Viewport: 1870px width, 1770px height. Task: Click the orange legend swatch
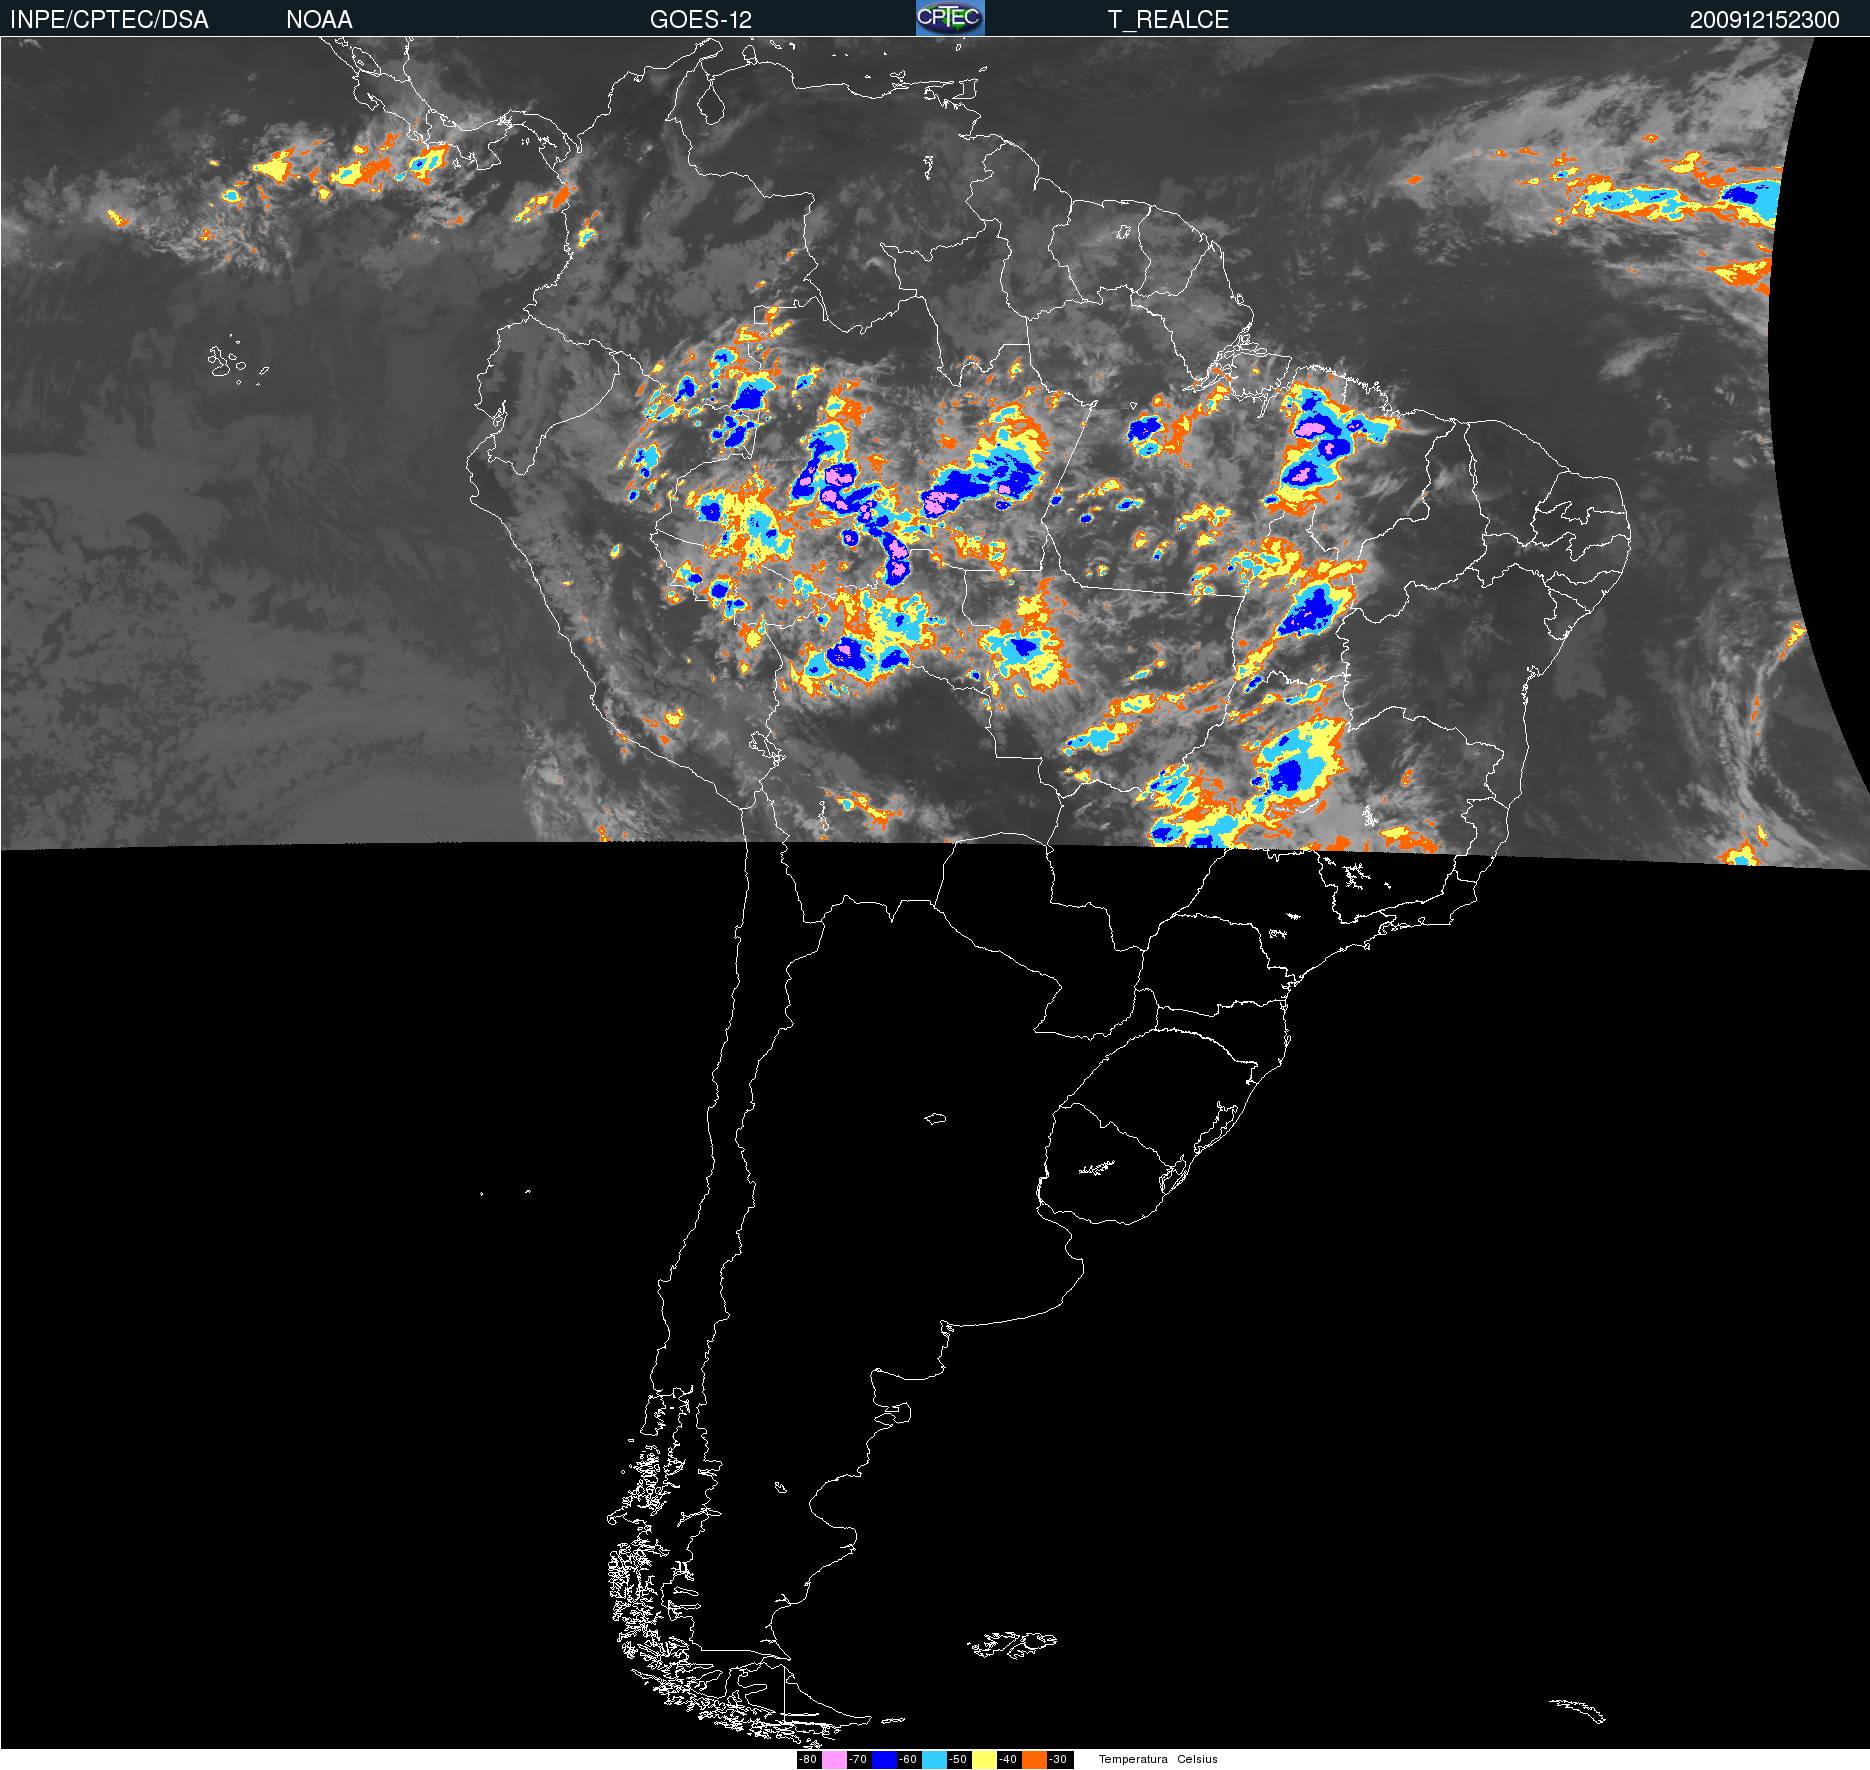point(1034,1760)
